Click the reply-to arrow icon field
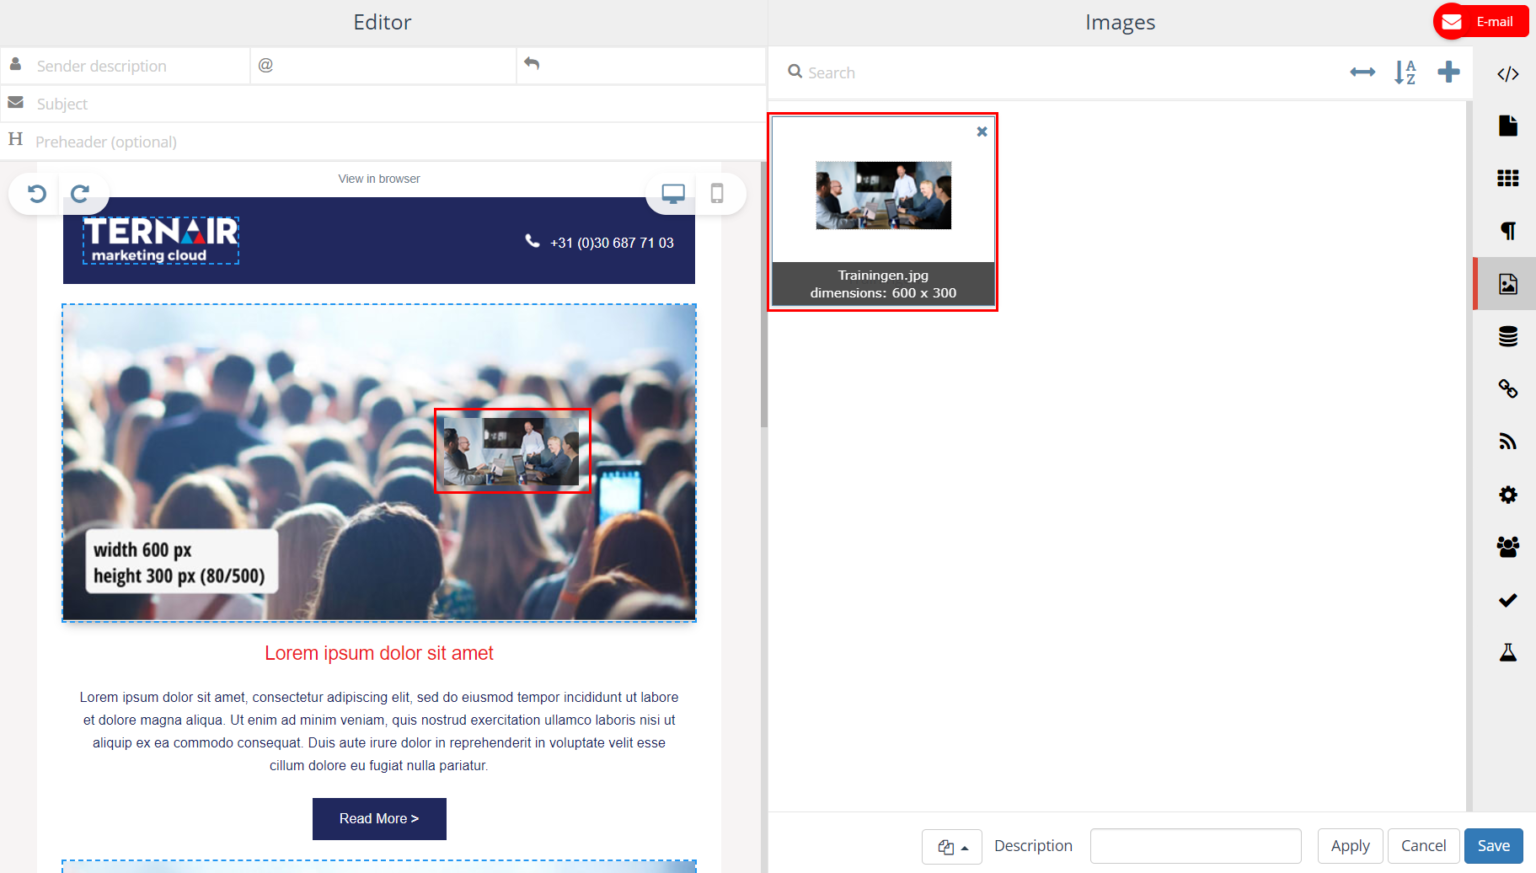Screen dimensions: 1536x873 tap(641, 65)
